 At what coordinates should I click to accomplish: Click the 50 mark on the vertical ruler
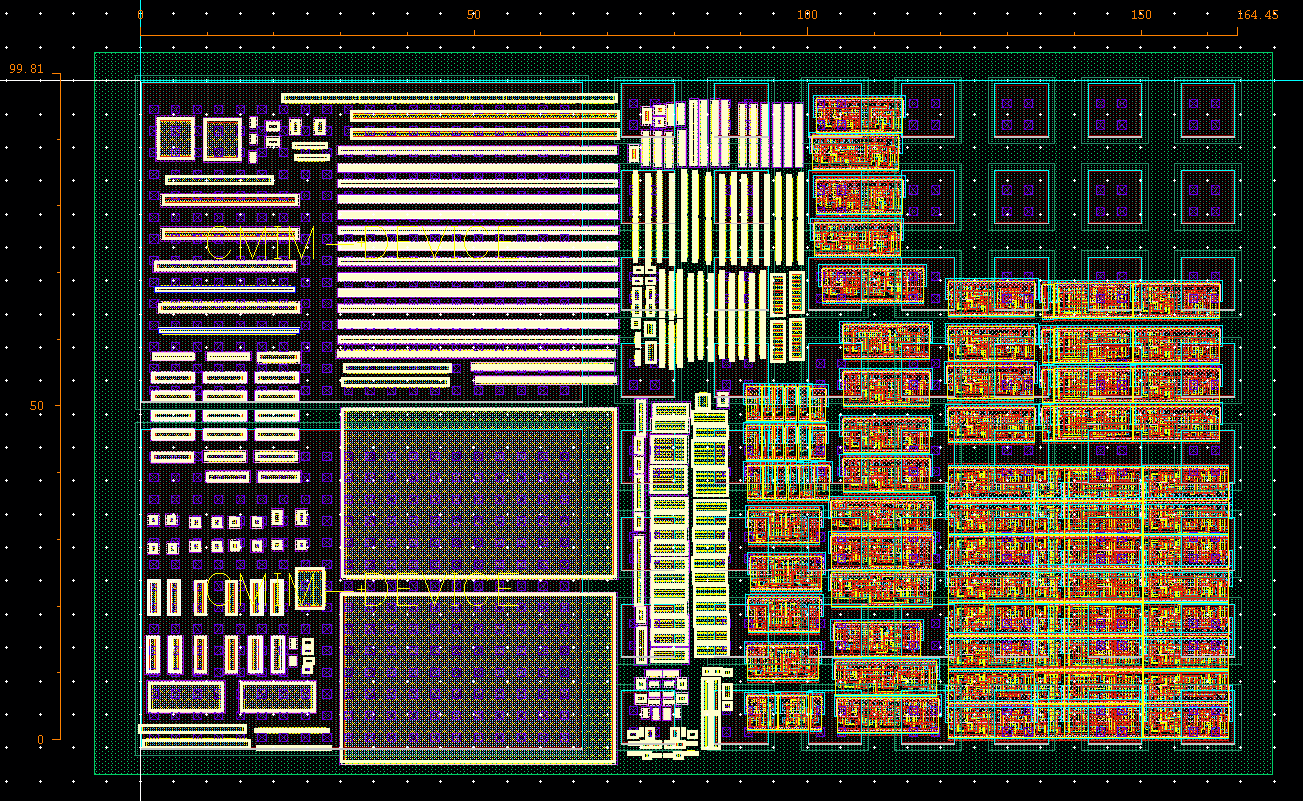click(x=37, y=406)
